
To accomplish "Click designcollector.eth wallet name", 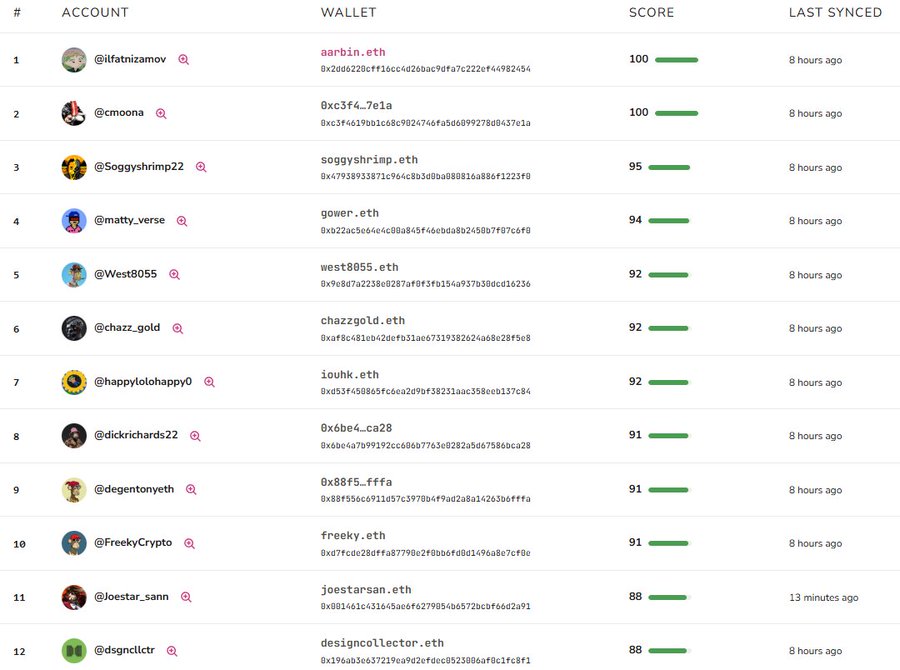I will click(x=382, y=643).
